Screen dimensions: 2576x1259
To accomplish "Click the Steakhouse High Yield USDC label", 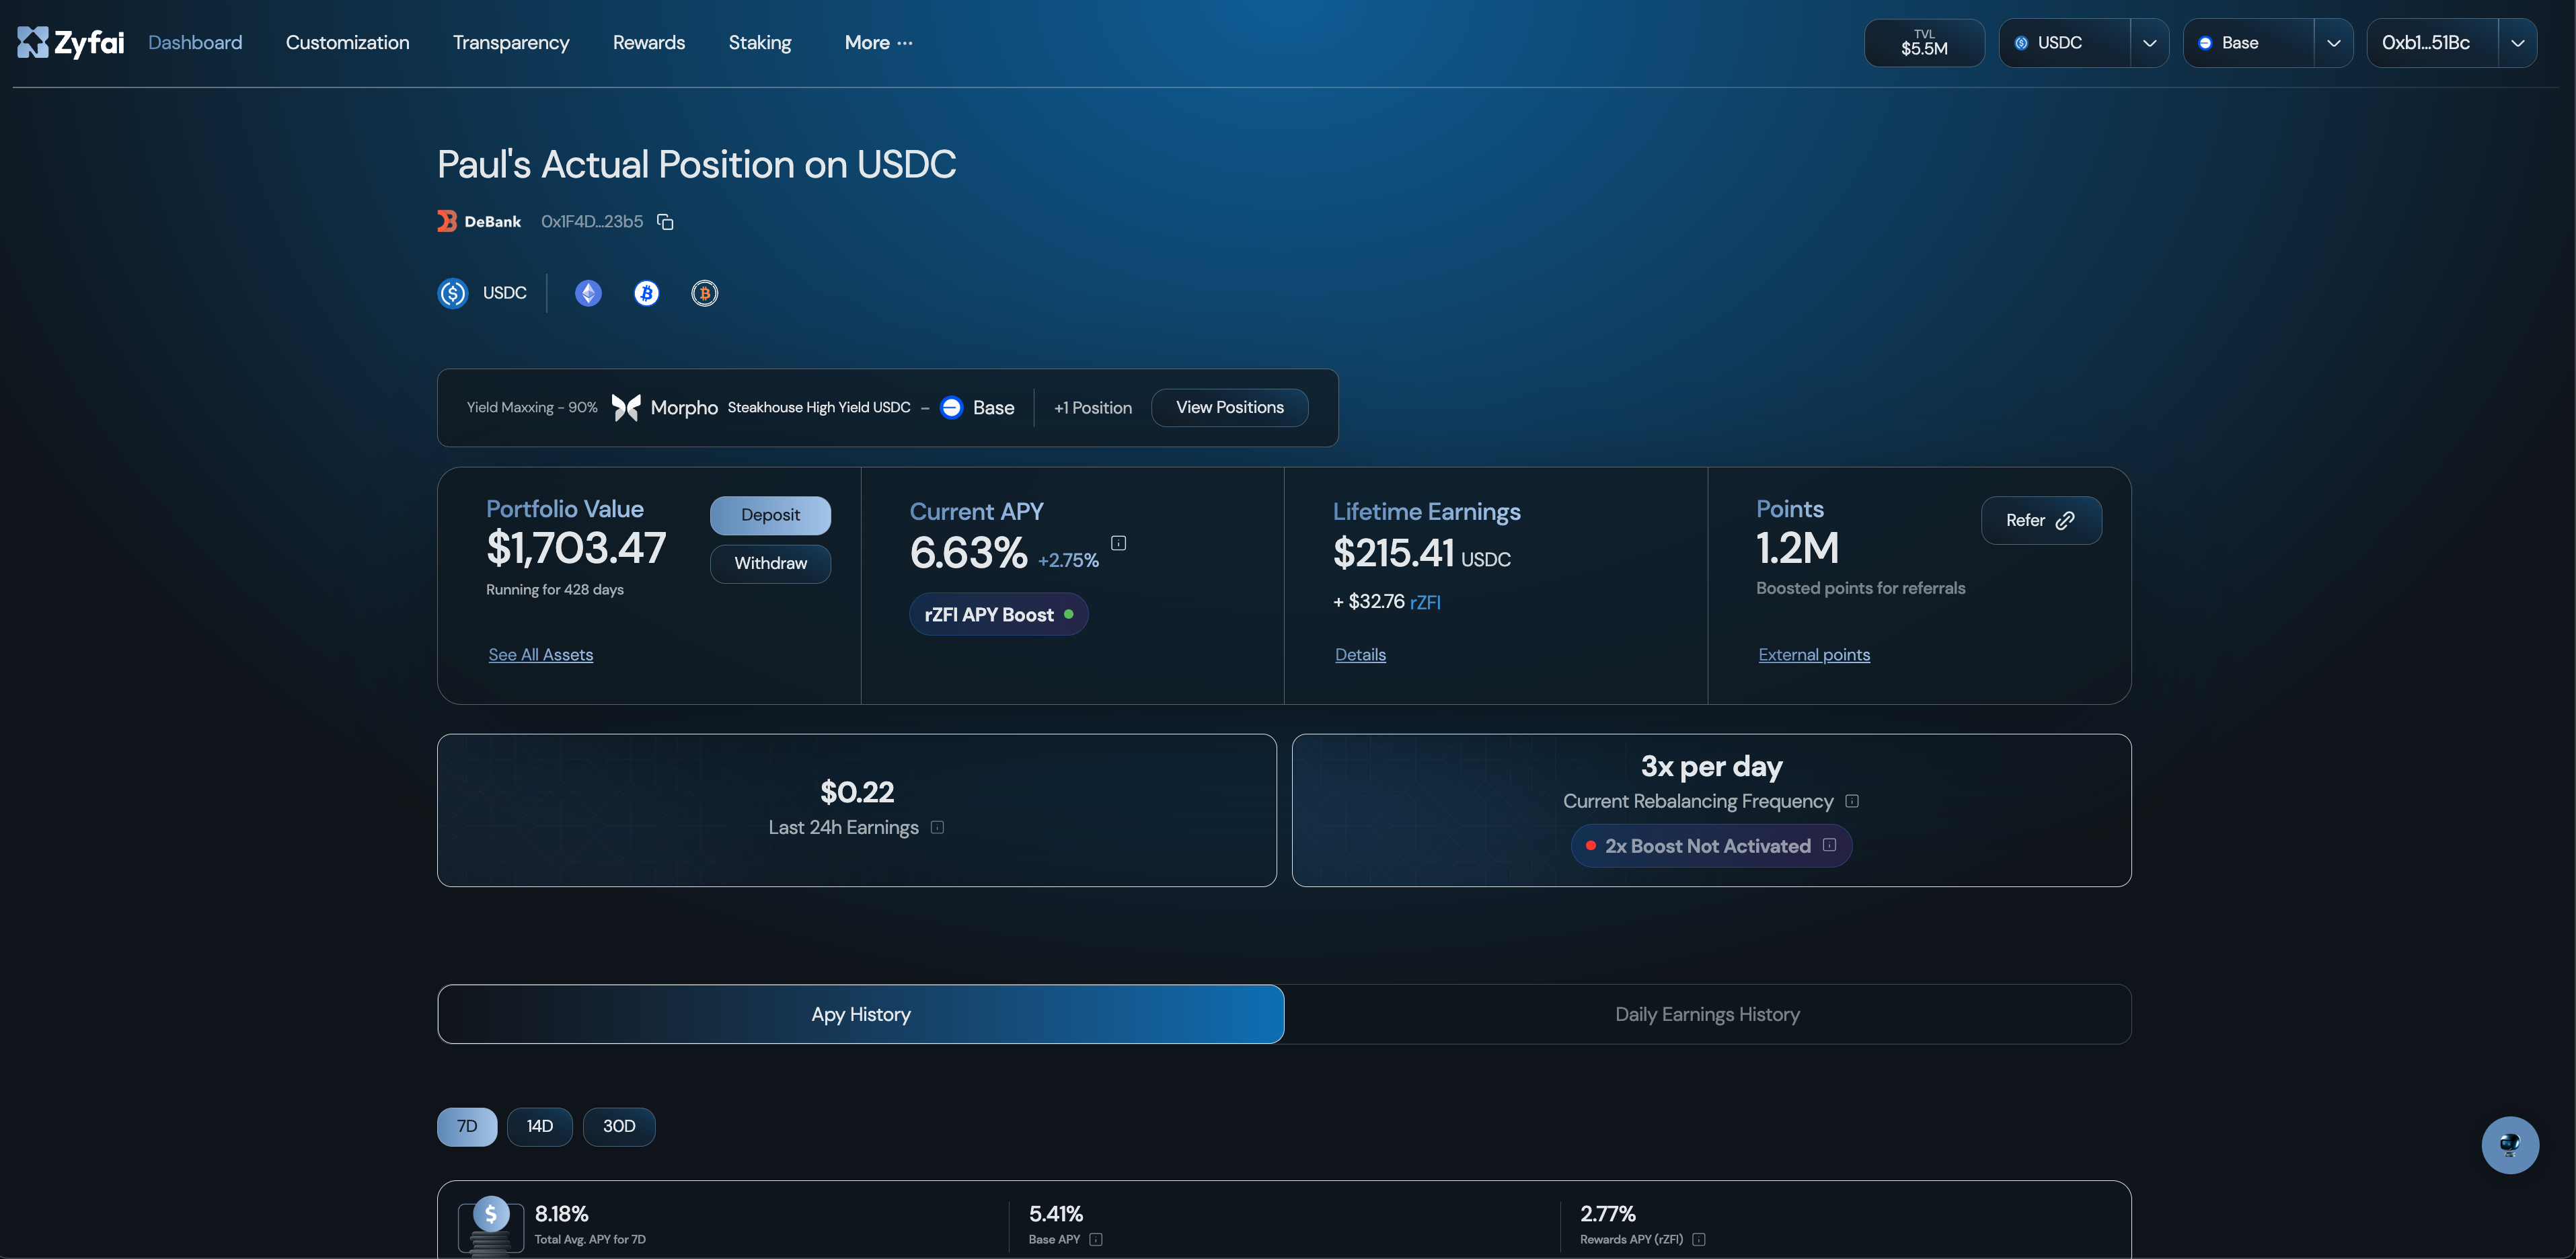I will coord(819,407).
